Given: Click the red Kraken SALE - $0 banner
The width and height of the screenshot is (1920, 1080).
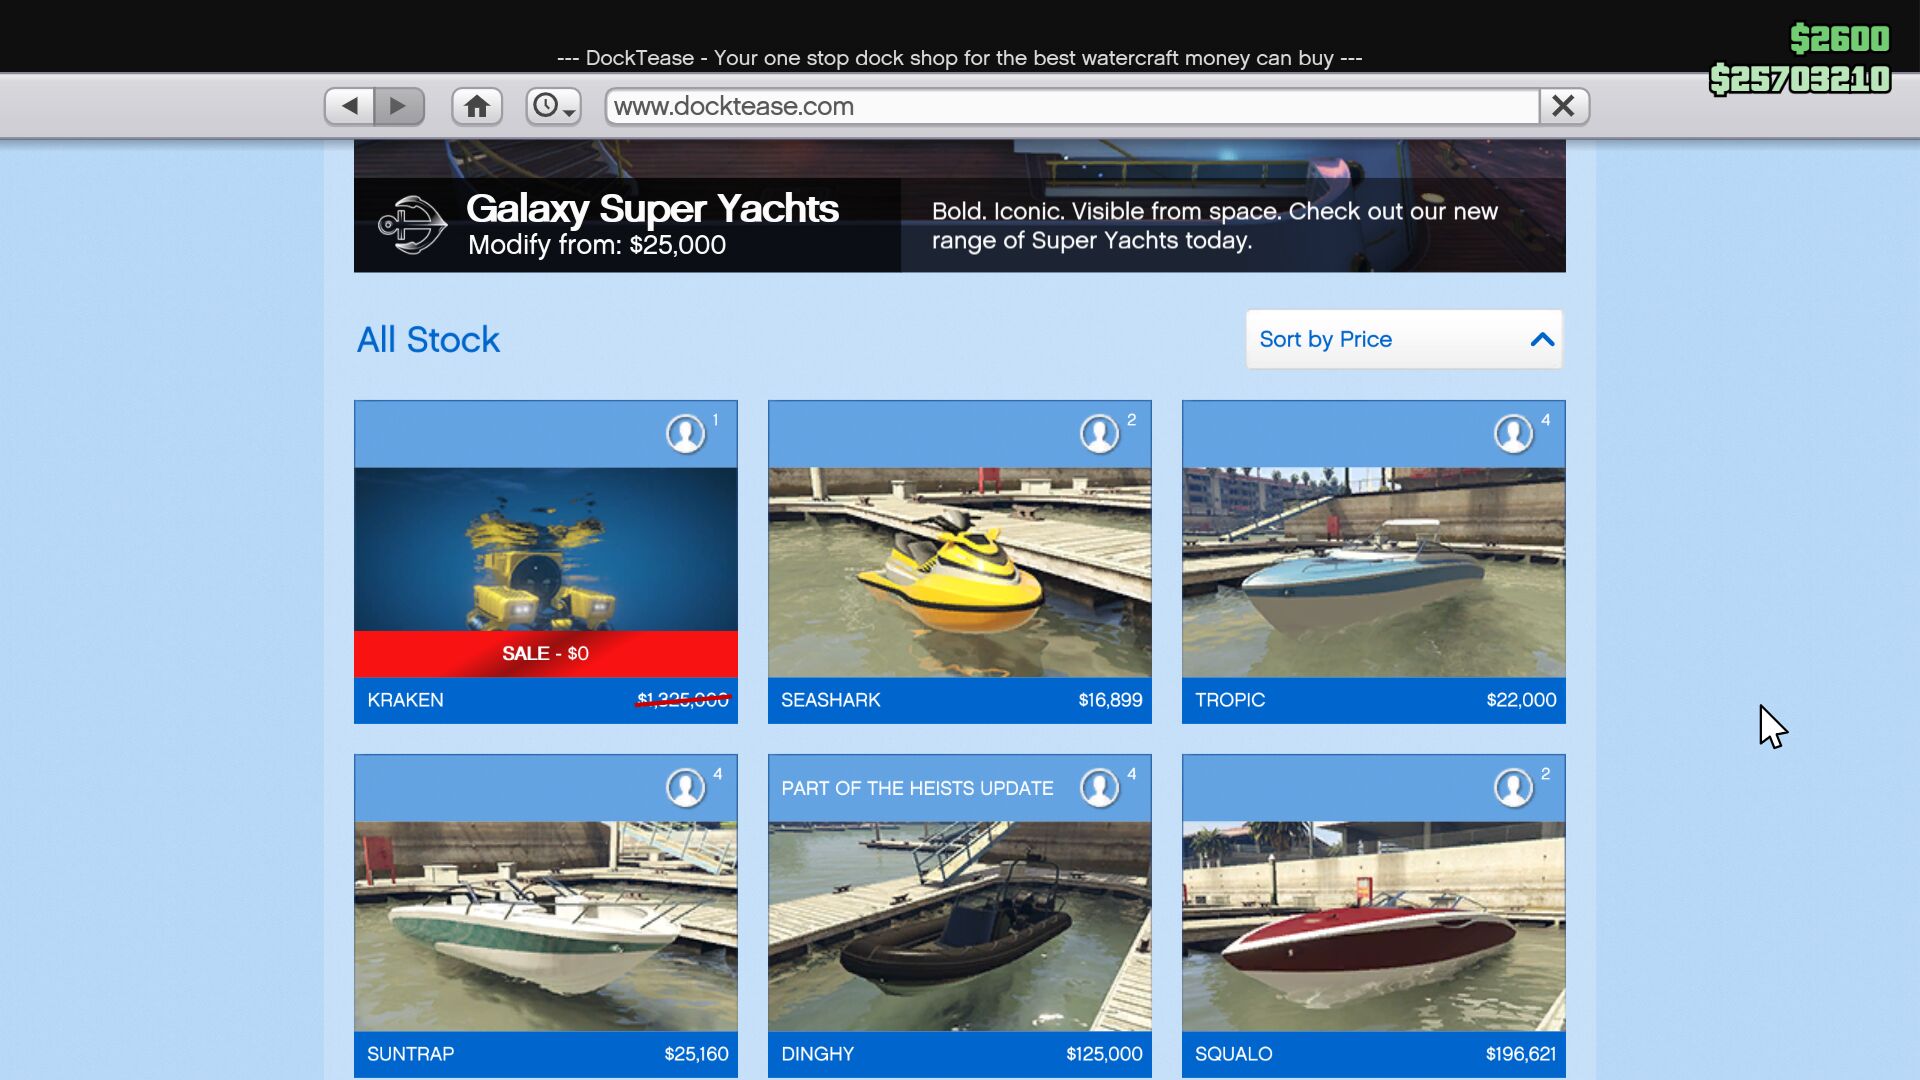Looking at the screenshot, I should pos(545,653).
